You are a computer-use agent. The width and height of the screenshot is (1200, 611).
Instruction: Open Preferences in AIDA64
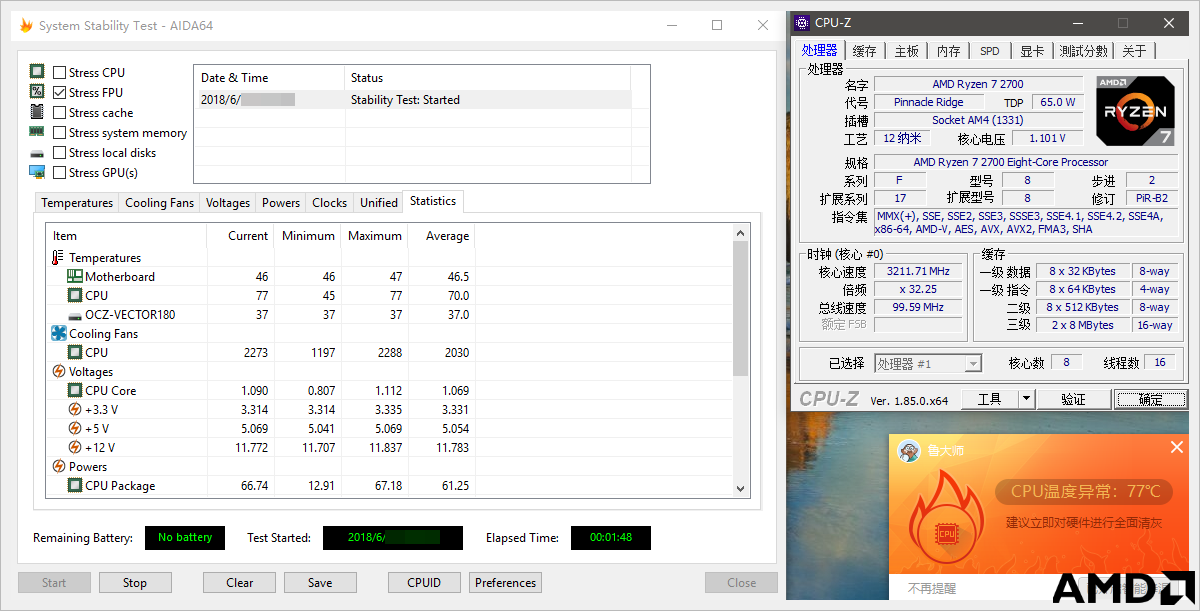tap(506, 582)
